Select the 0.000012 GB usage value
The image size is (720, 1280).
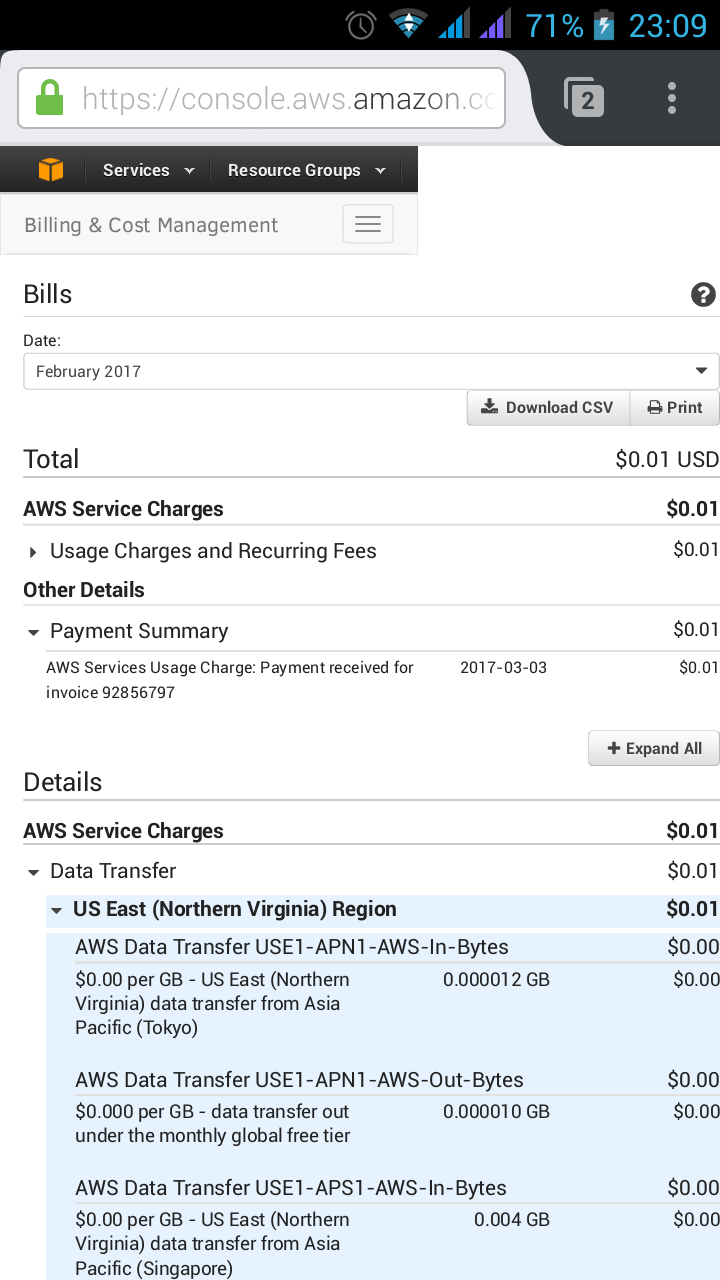496,980
